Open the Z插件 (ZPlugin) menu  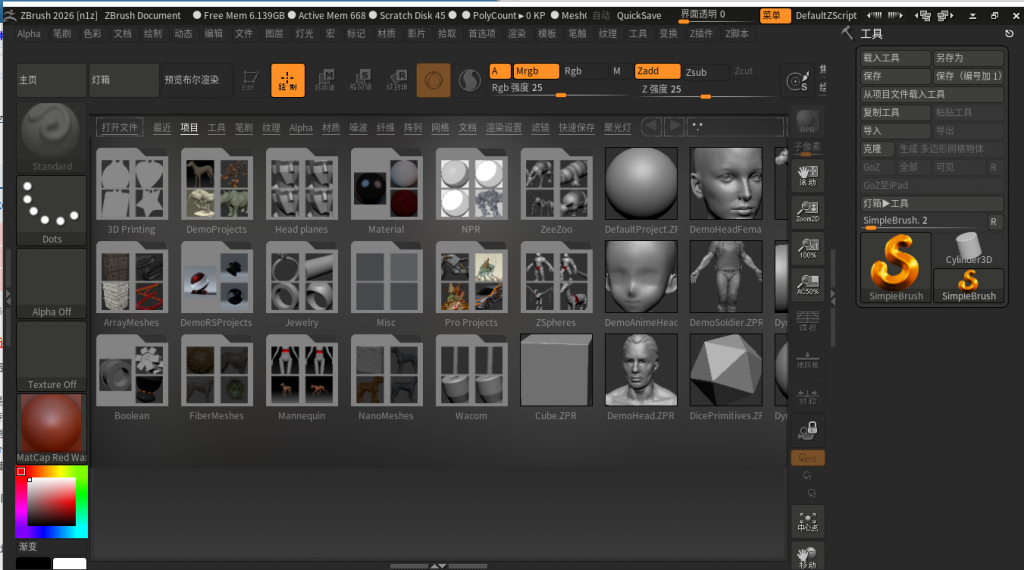[x=701, y=33]
